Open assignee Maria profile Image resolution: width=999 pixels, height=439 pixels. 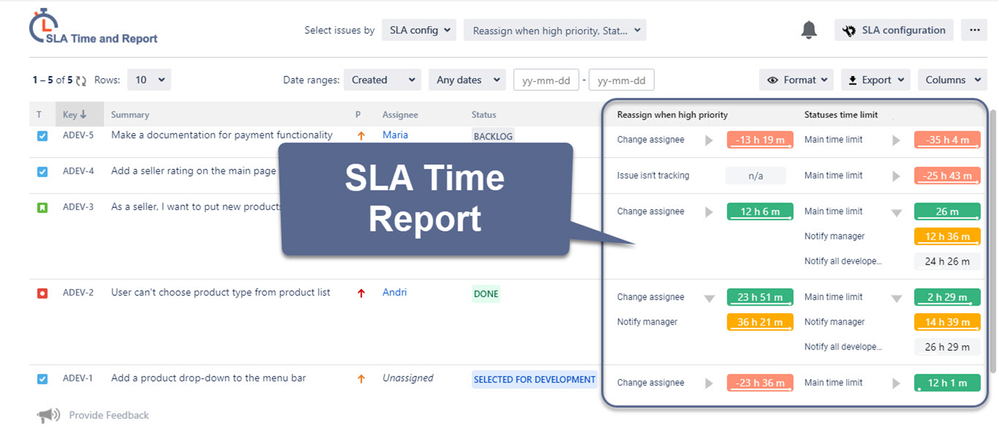click(x=396, y=135)
